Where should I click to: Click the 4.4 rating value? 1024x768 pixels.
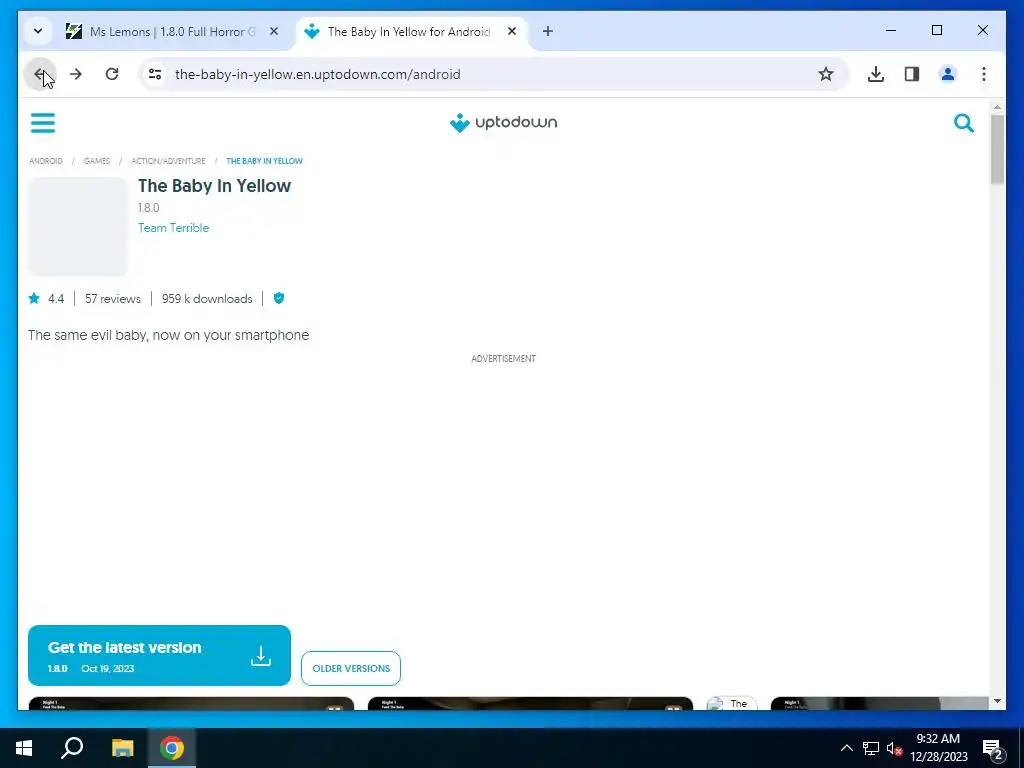(56, 298)
